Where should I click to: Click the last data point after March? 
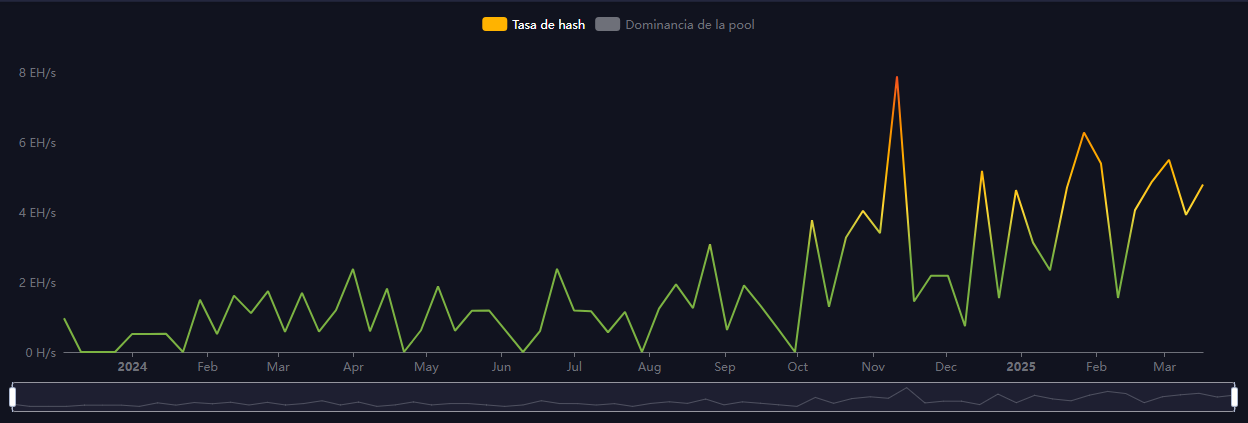click(1202, 185)
